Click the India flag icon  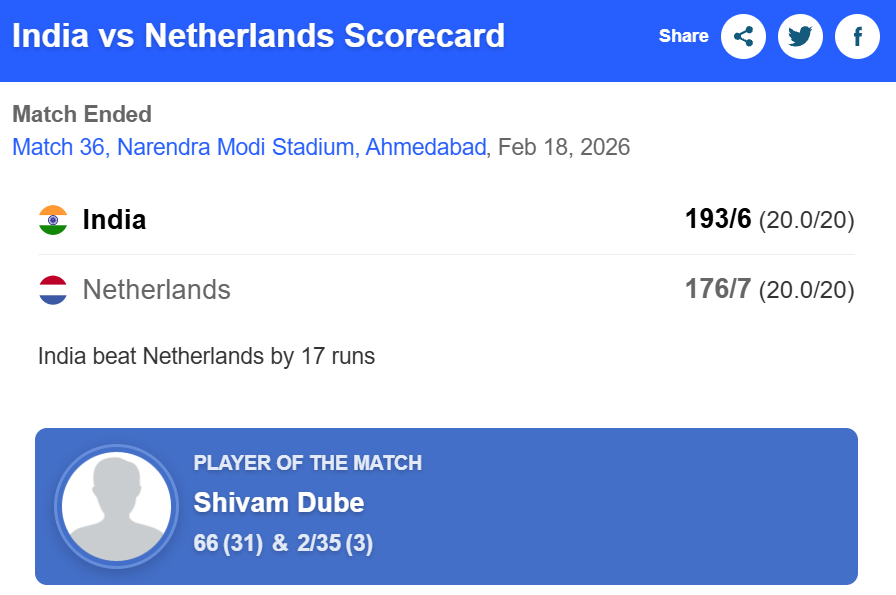pyautogui.click(x=53, y=220)
